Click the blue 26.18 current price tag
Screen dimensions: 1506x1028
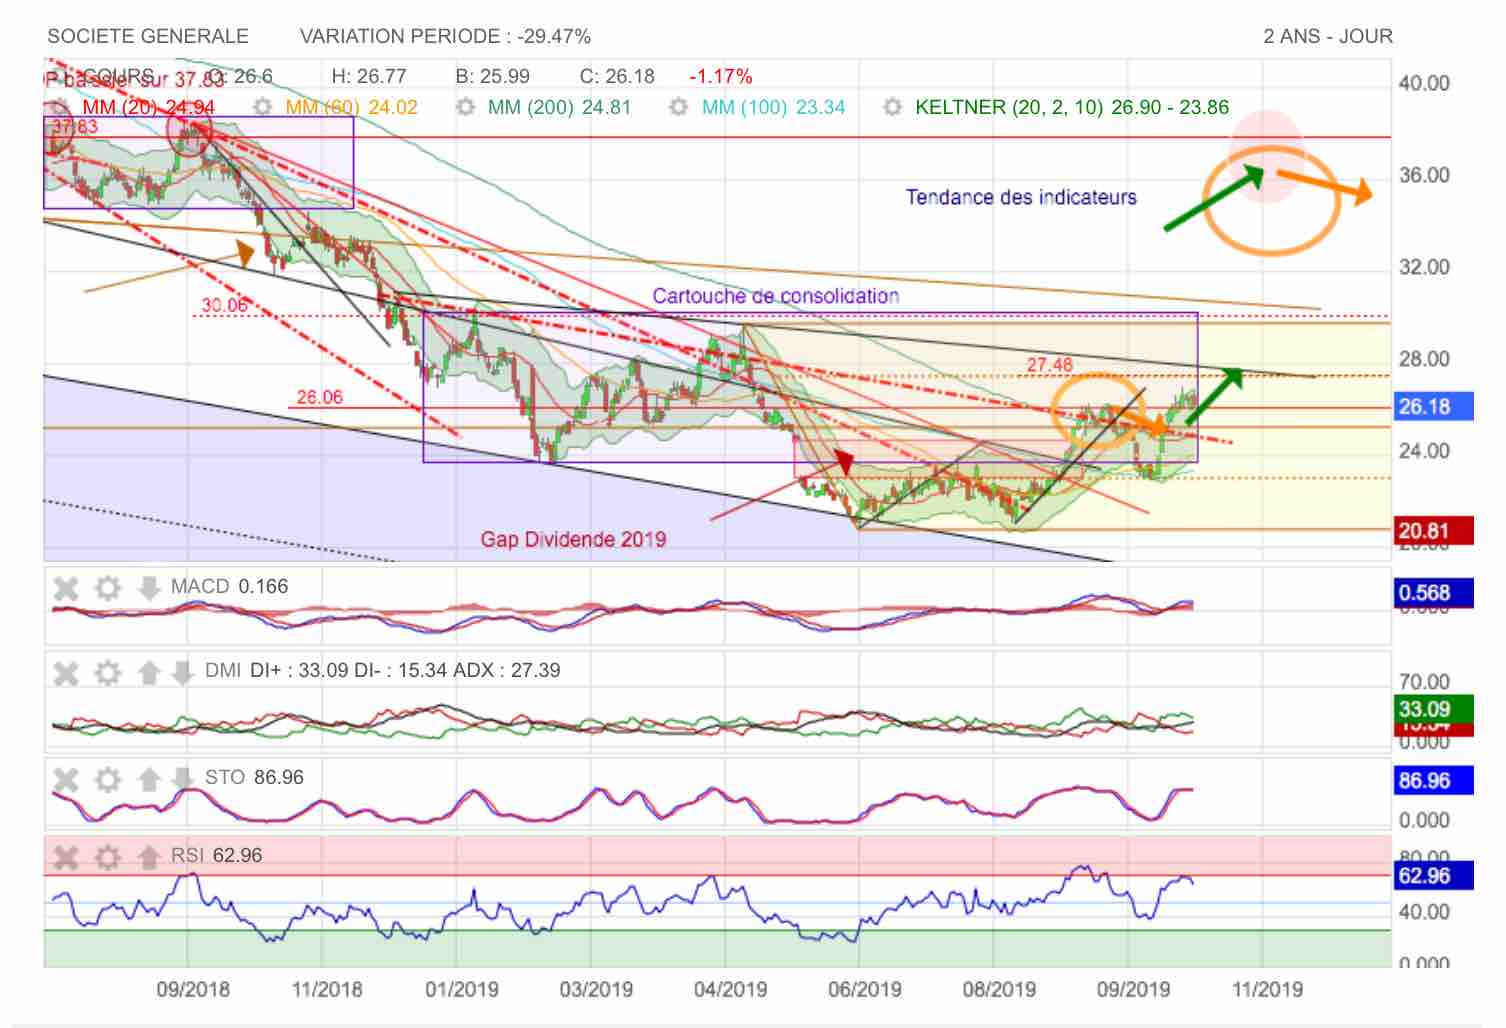click(1433, 407)
